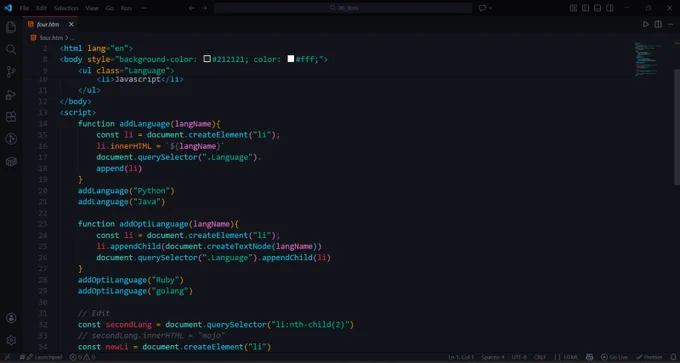Viewport: 680px width, 363px height.
Task: Click the // Edit comment line
Action: (x=94, y=314)
